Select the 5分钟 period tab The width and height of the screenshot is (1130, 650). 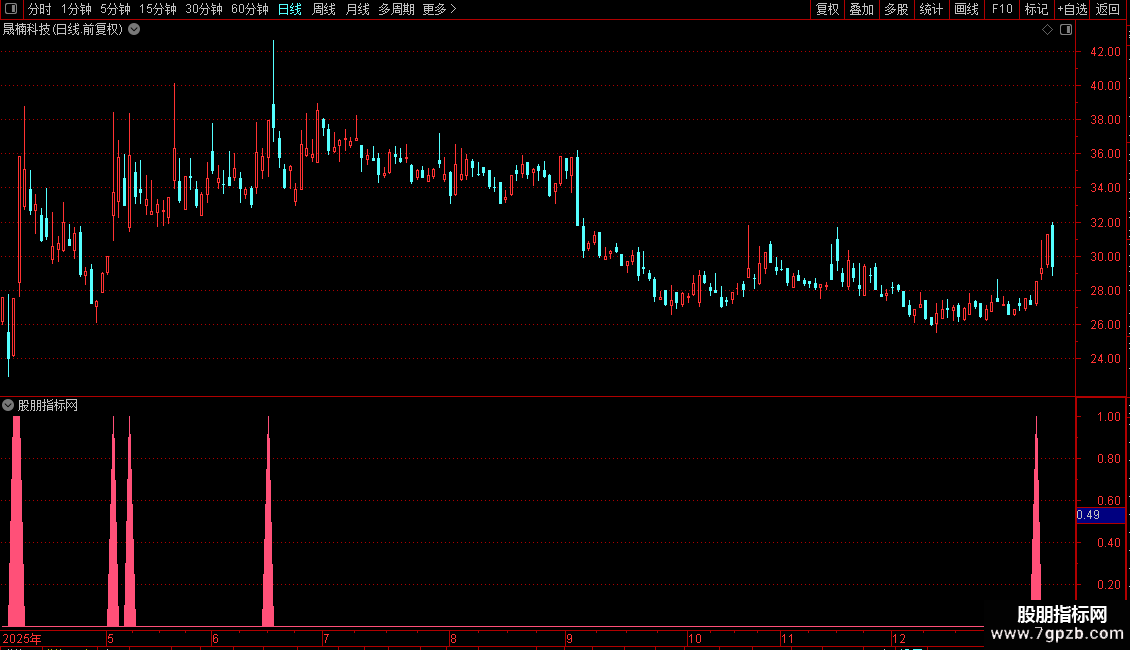[115, 9]
